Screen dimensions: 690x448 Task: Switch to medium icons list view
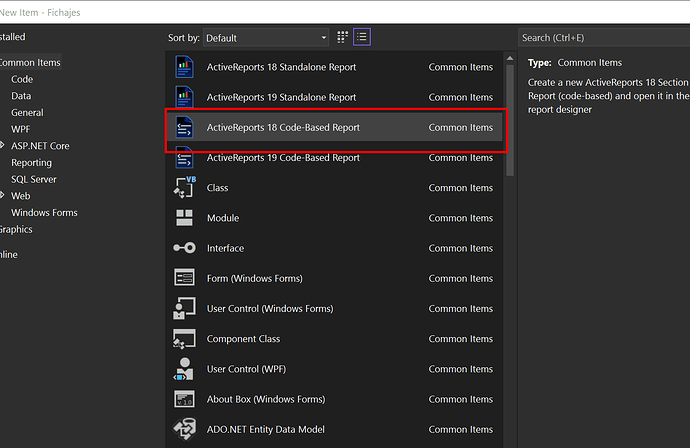[x=362, y=37]
